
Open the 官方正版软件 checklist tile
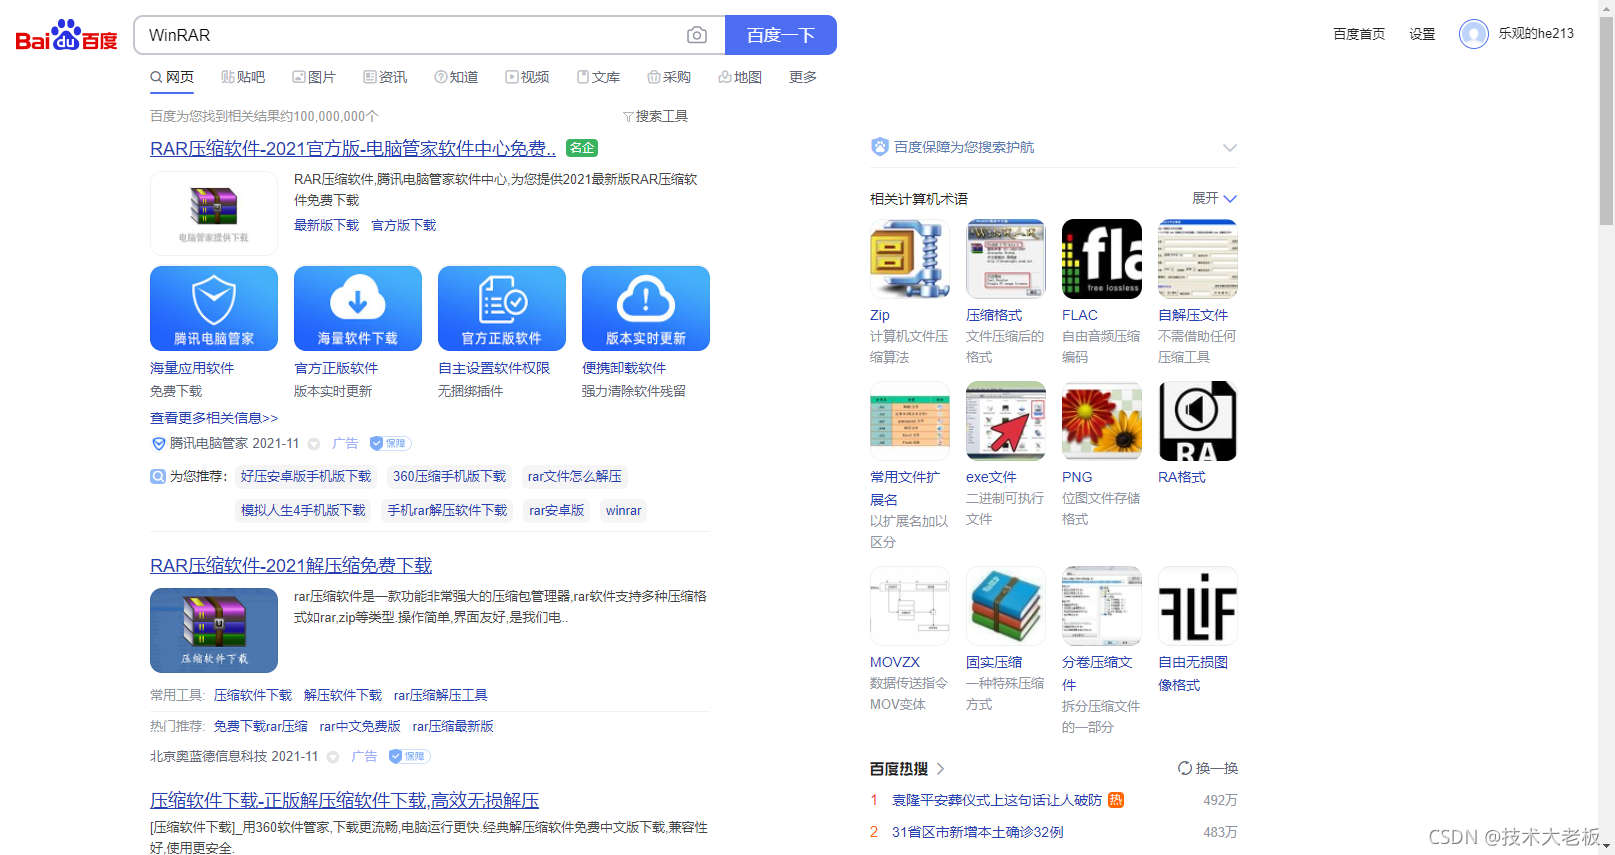(x=502, y=308)
